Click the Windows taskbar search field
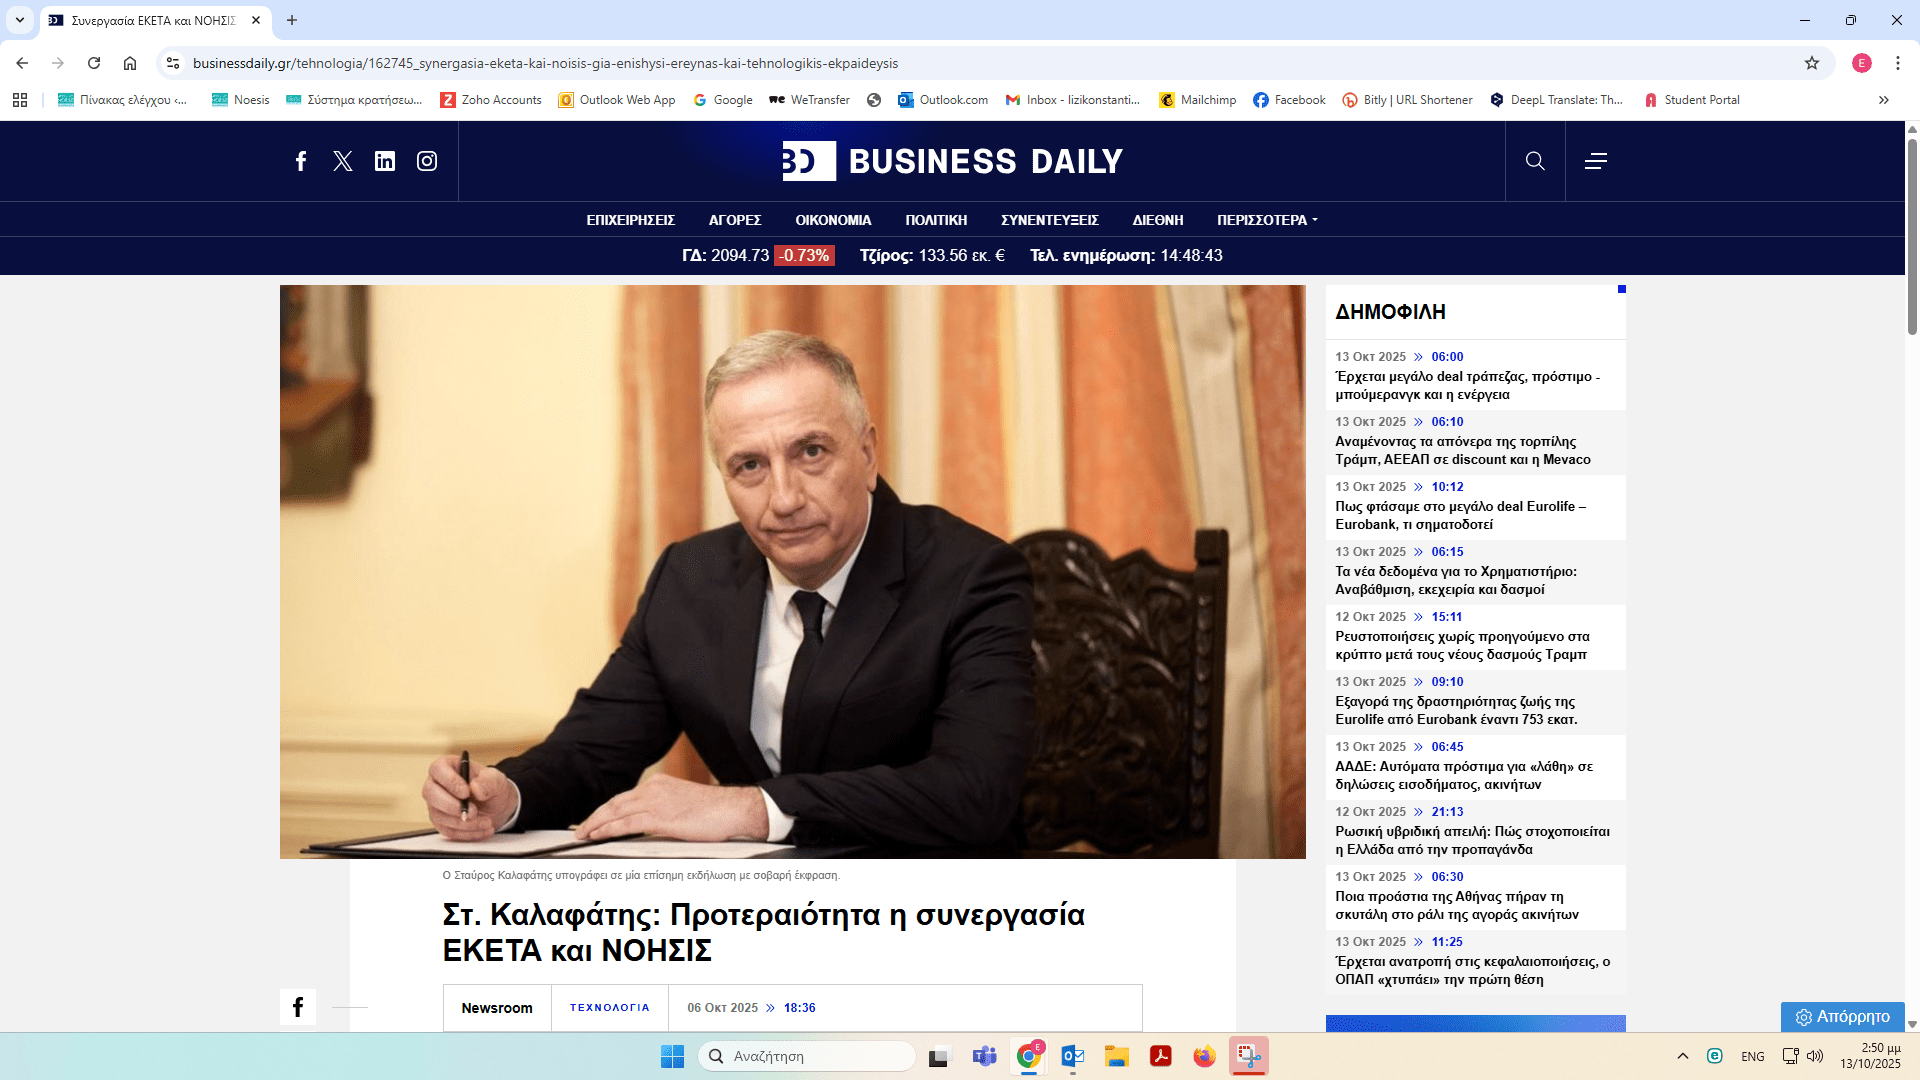 (808, 1056)
